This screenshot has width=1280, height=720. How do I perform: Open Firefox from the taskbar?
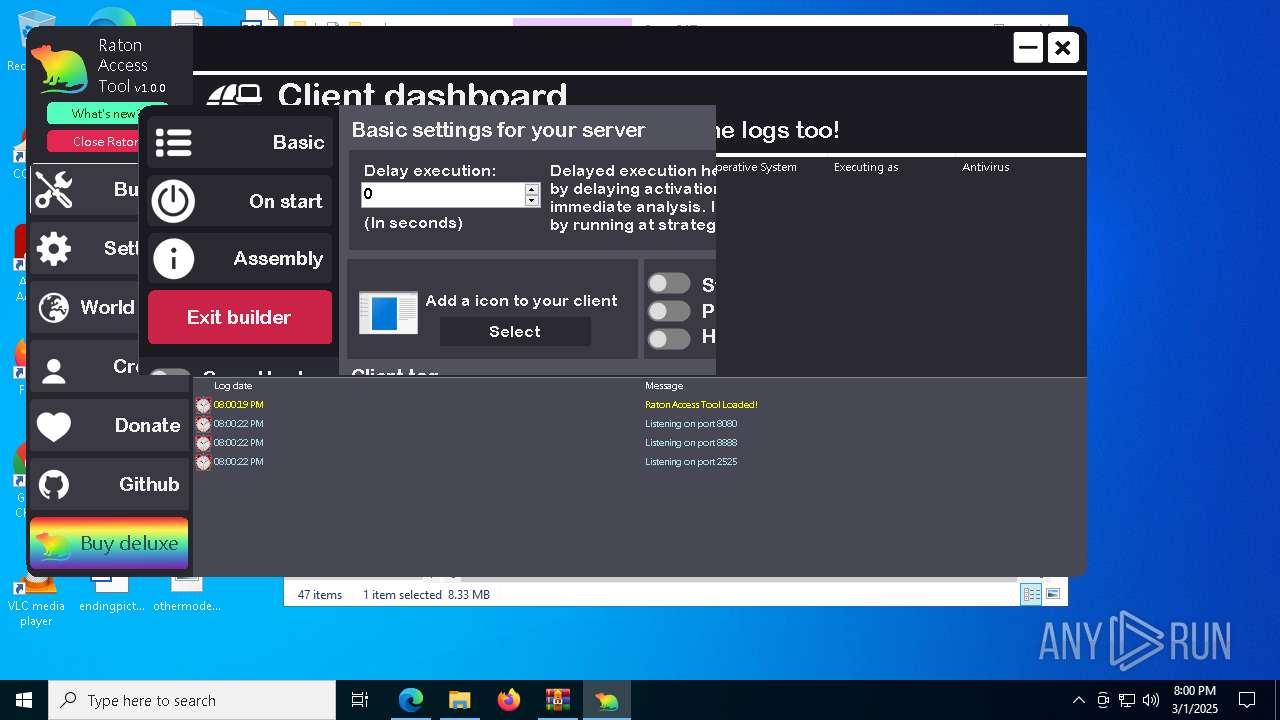pyautogui.click(x=508, y=700)
